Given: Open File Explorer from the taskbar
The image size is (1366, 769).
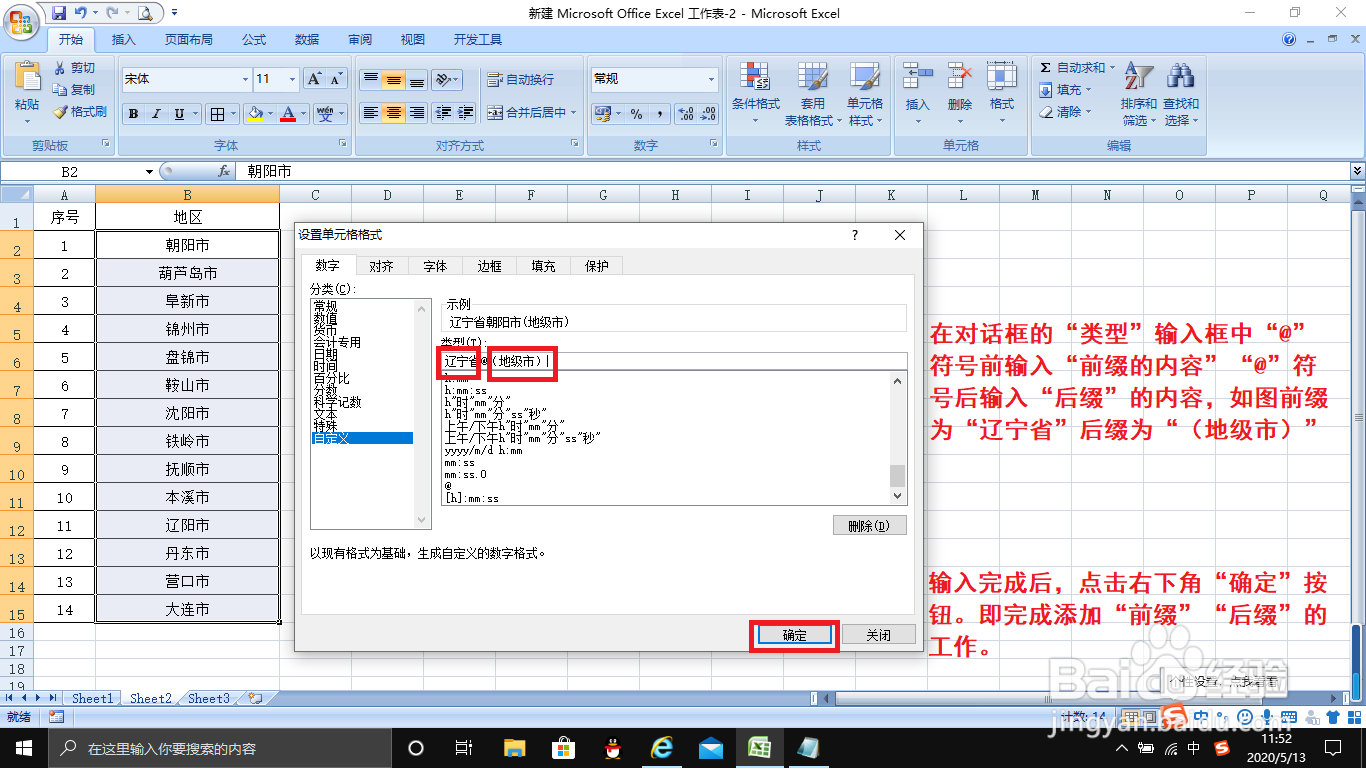Looking at the screenshot, I should click(x=514, y=748).
